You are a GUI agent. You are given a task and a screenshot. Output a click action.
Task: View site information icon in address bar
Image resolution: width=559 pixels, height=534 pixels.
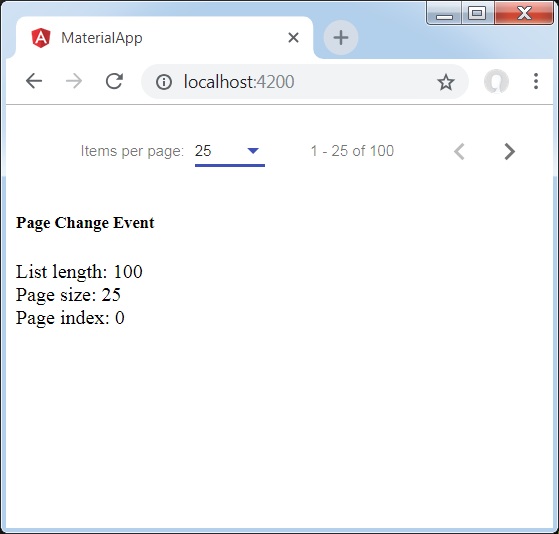click(x=164, y=82)
